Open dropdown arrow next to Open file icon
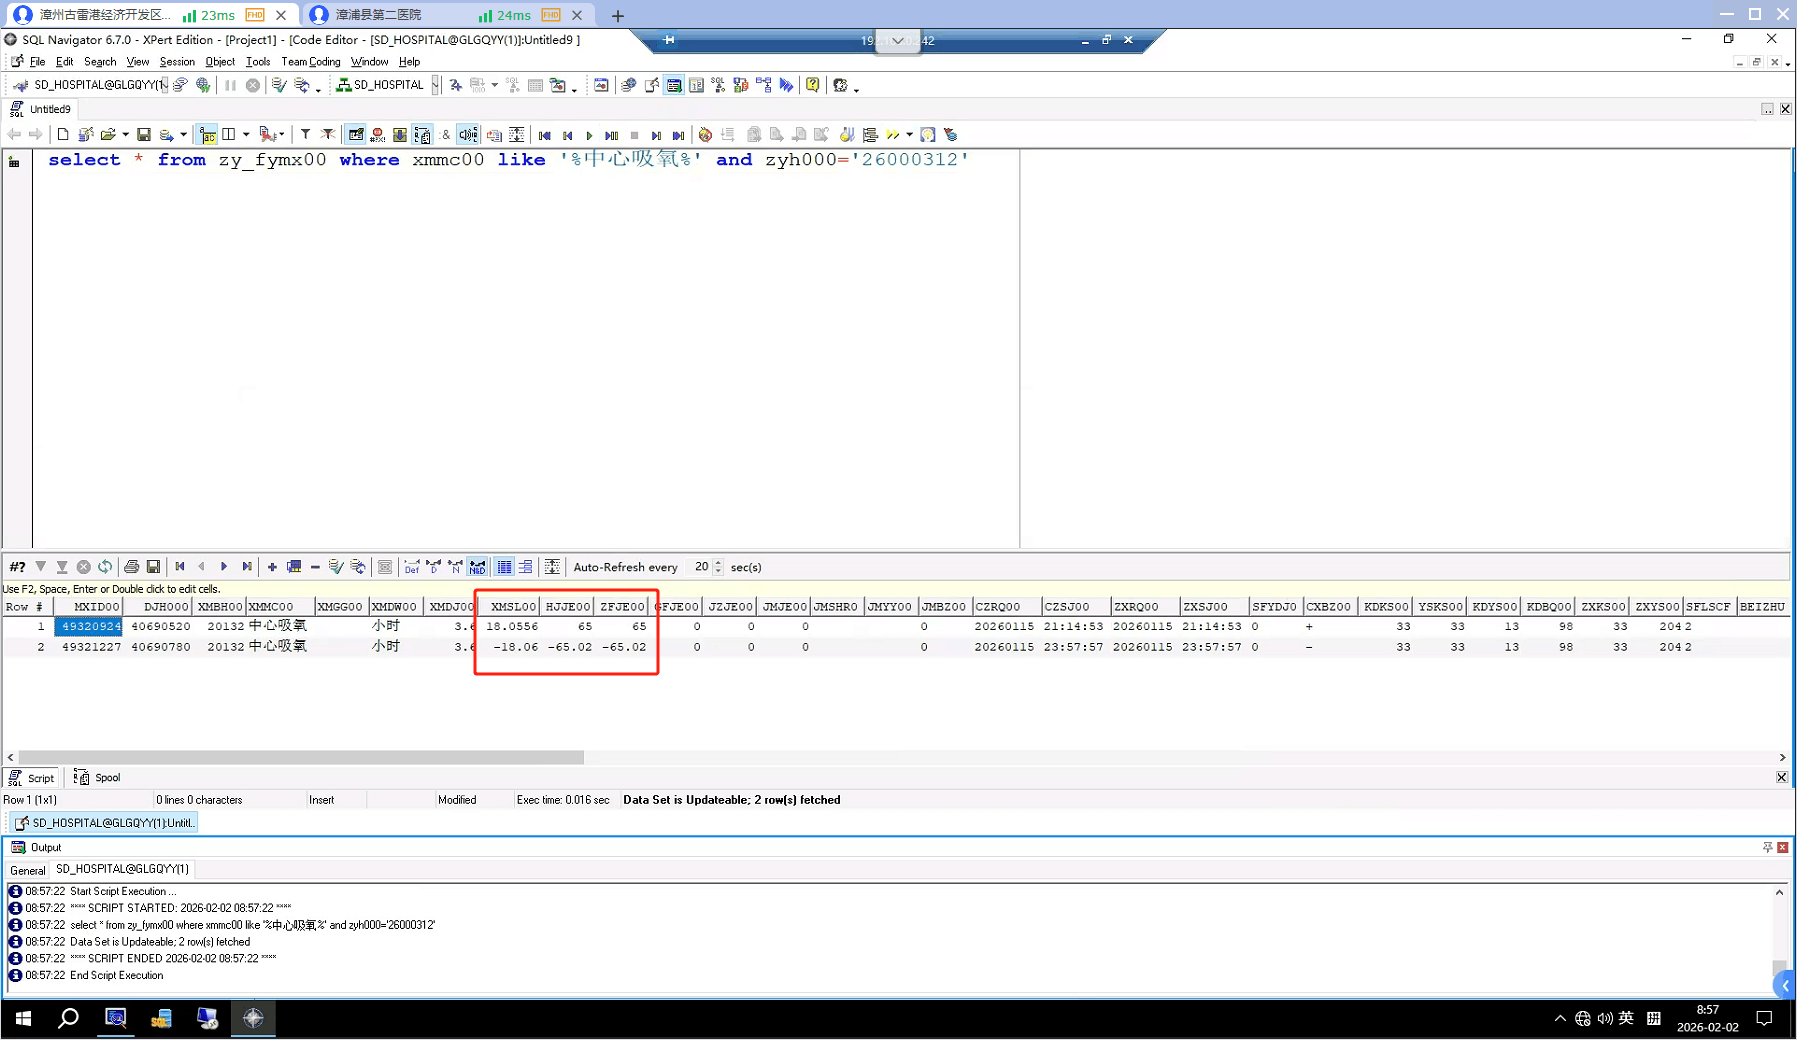This screenshot has width=1797, height=1040. [x=125, y=135]
